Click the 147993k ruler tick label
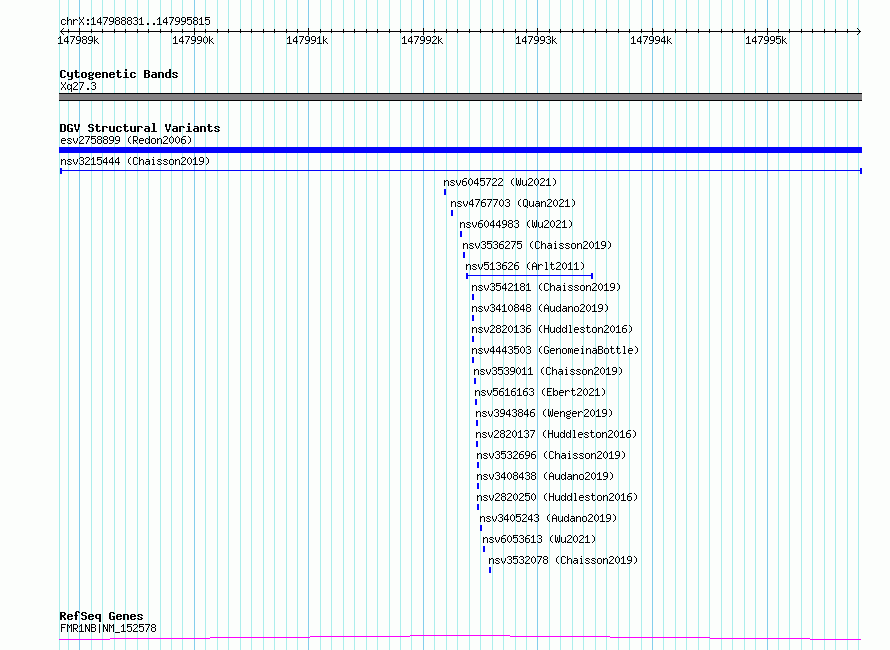The width and height of the screenshot is (890, 650). click(536, 40)
